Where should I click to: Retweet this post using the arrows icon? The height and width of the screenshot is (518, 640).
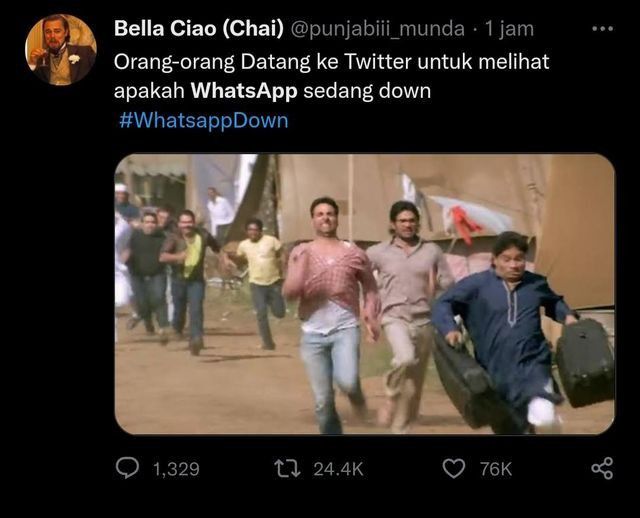click(288, 468)
